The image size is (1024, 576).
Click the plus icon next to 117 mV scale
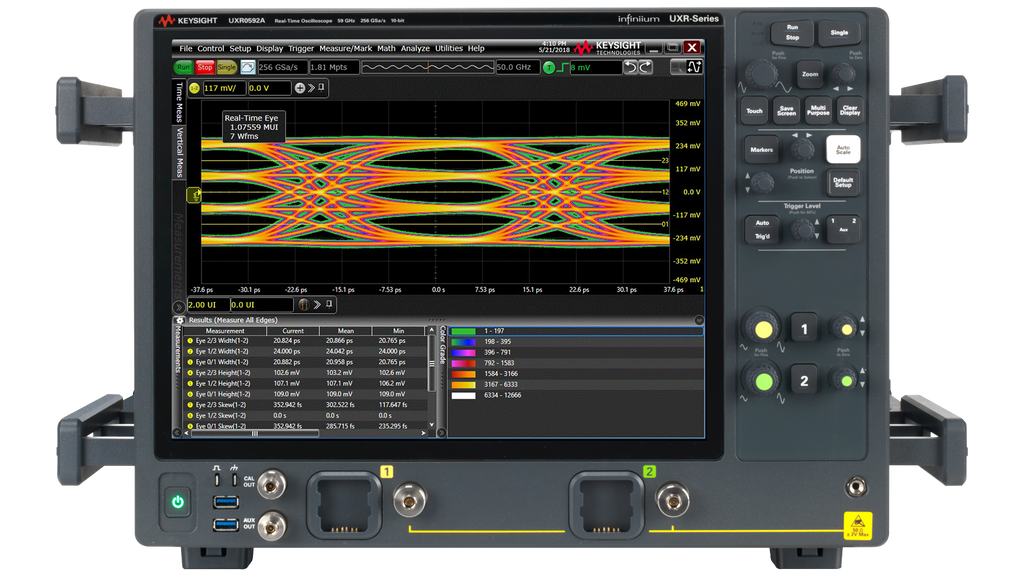point(298,88)
